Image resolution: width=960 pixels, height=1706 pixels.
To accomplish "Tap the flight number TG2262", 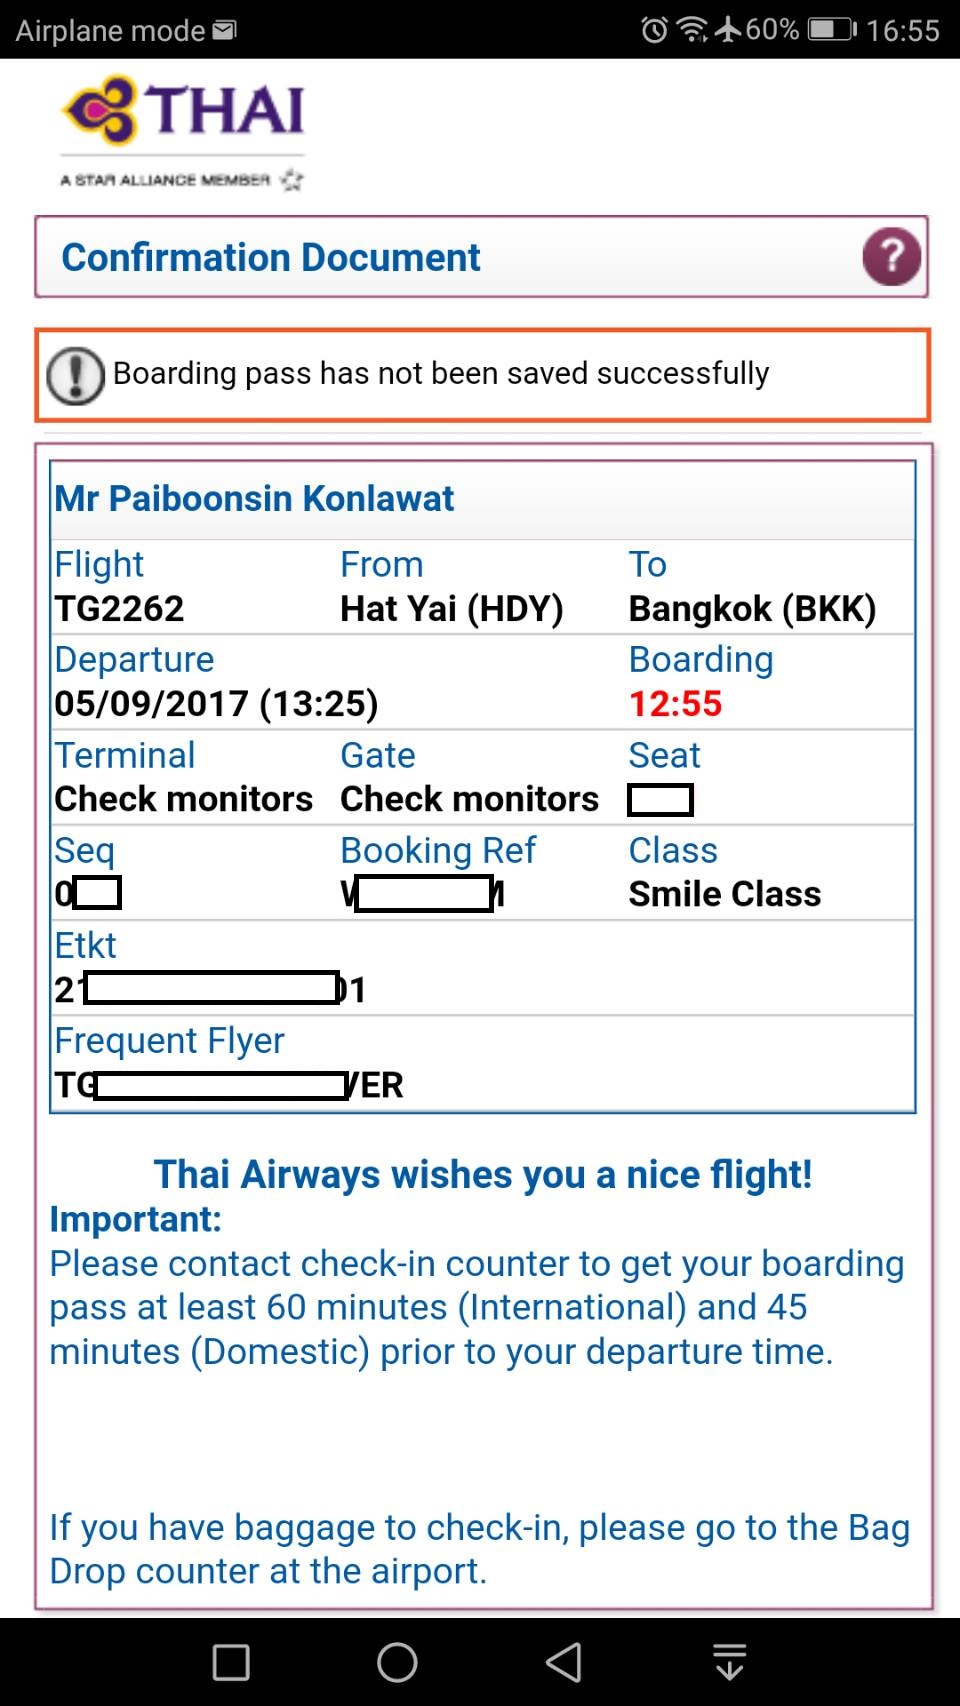I will pos(119,608).
